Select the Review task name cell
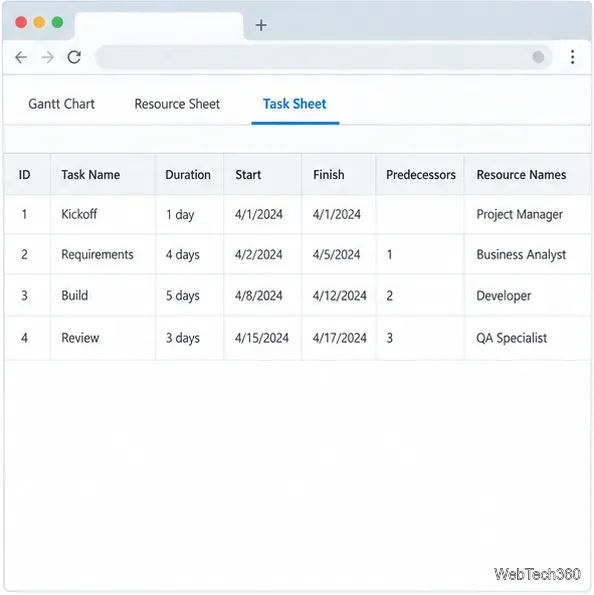The height and width of the screenshot is (595, 594). (x=102, y=338)
